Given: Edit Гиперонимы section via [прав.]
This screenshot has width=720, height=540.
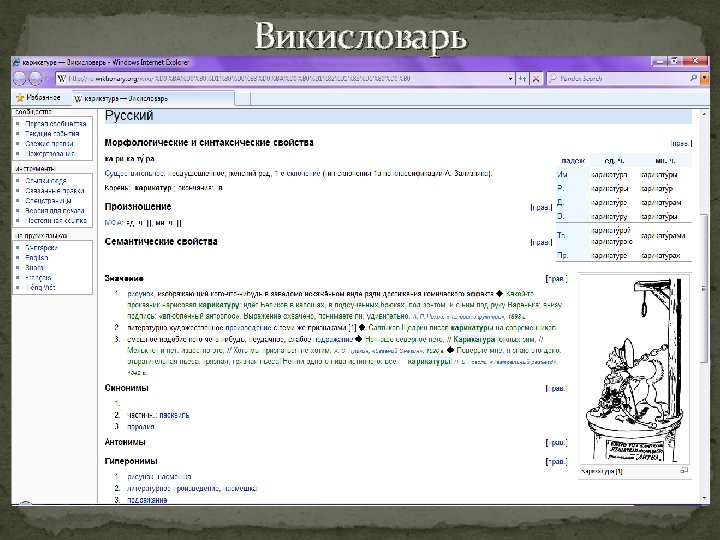Looking at the screenshot, I should click(x=557, y=461).
